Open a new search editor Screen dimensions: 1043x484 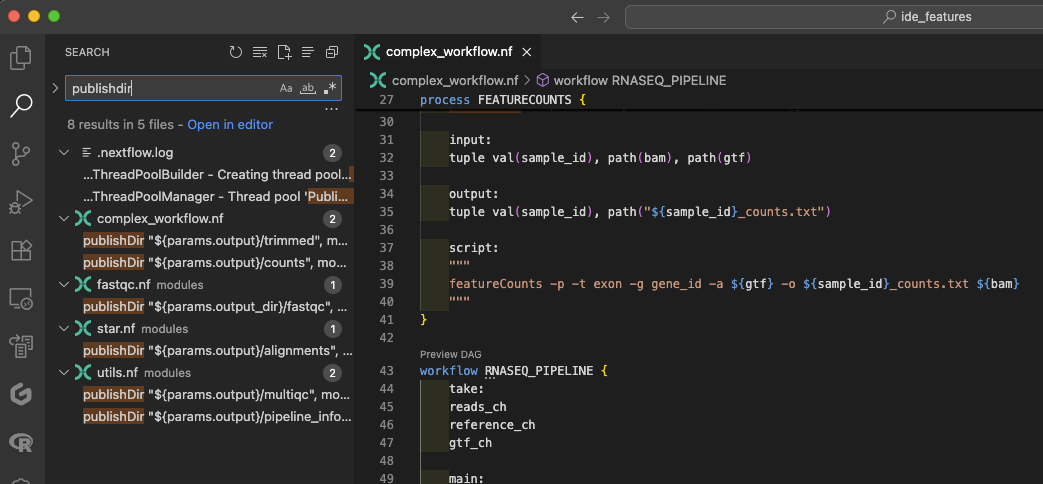284,52
